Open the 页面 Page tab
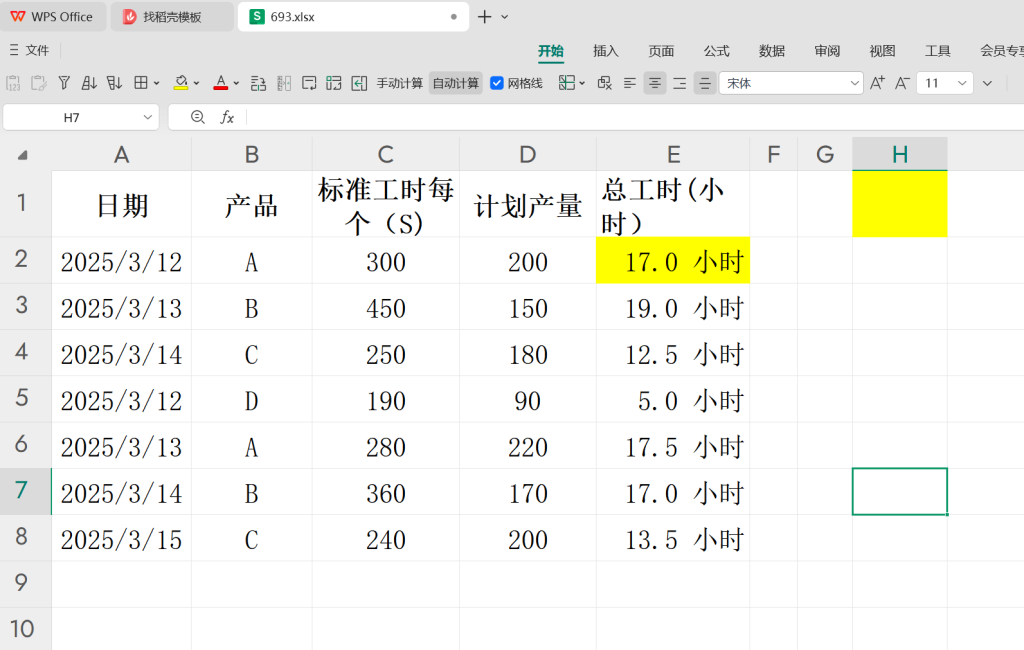This screenshot has width=1024, height=650. (x=661, y=51)
